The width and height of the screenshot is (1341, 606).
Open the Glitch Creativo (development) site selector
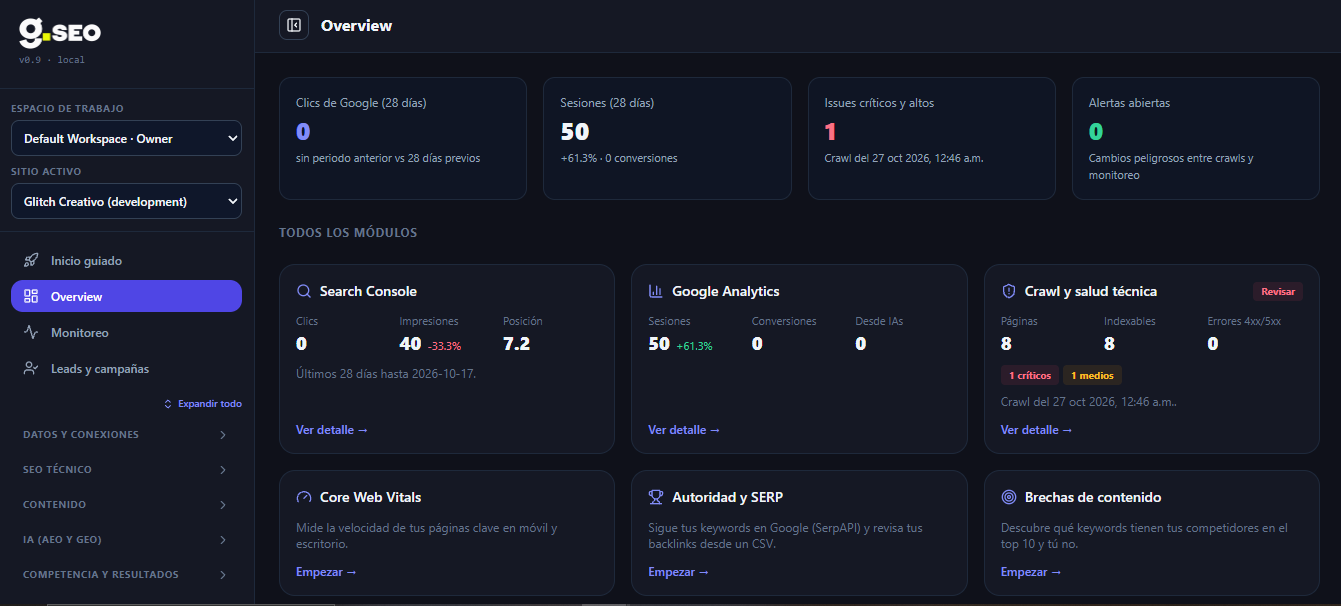point(126,201)
